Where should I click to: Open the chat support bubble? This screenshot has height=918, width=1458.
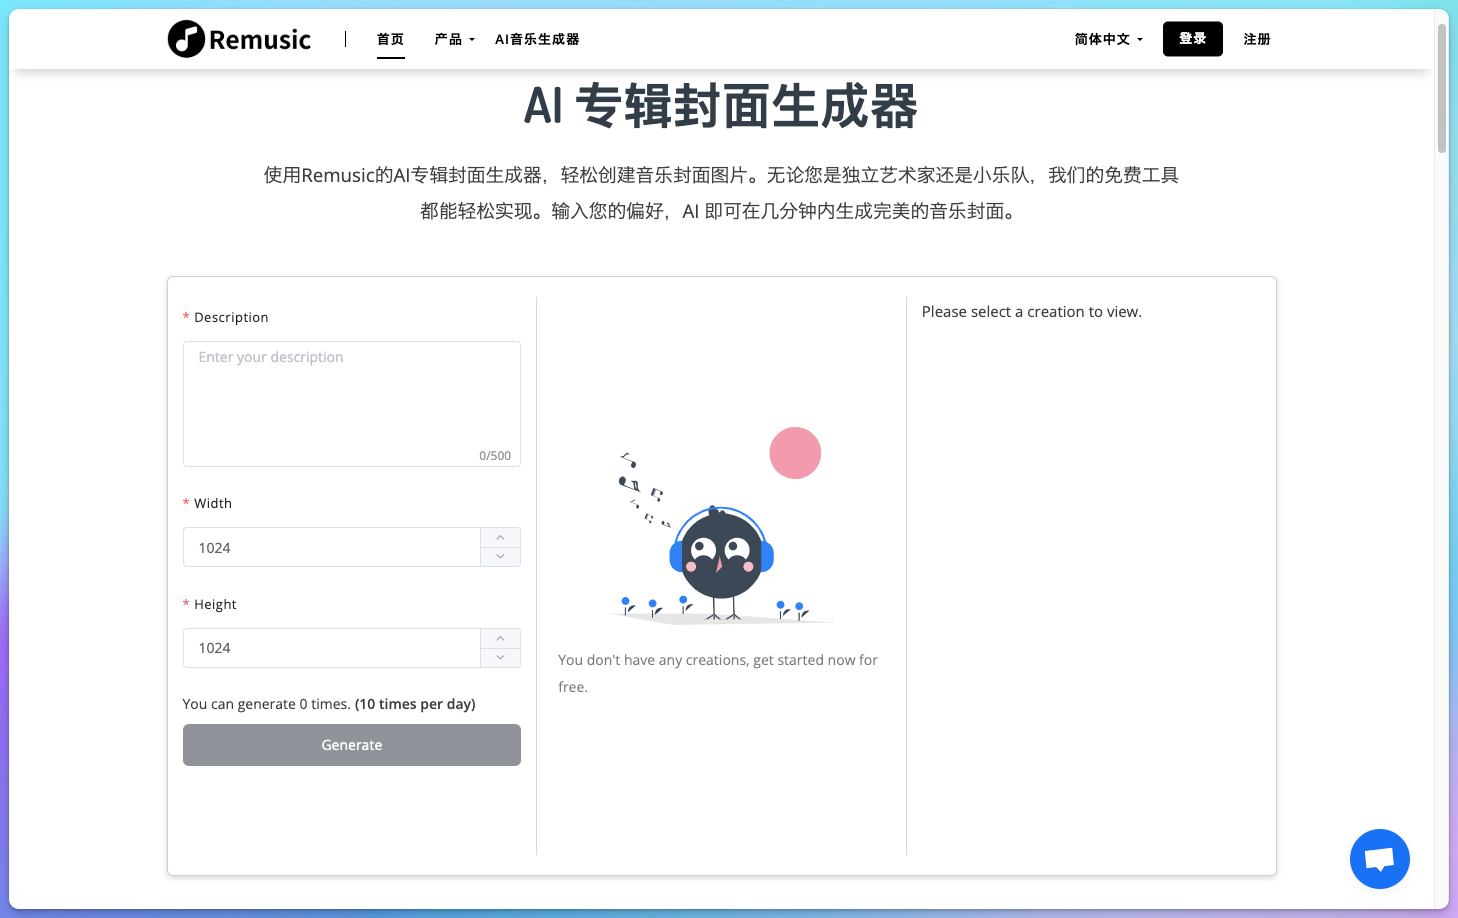pos(1379,858)
